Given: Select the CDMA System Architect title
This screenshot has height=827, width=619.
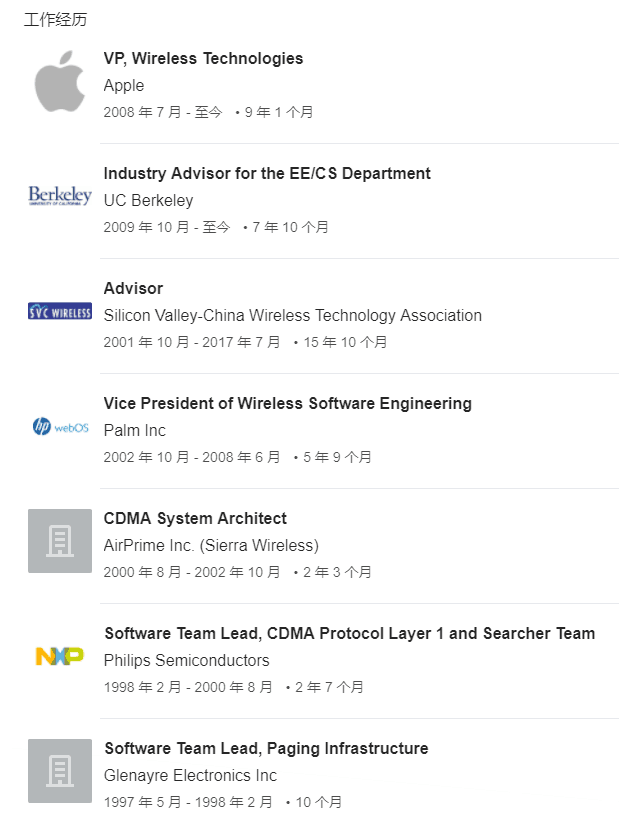Looking at the screenshot, I should point(195,518).
